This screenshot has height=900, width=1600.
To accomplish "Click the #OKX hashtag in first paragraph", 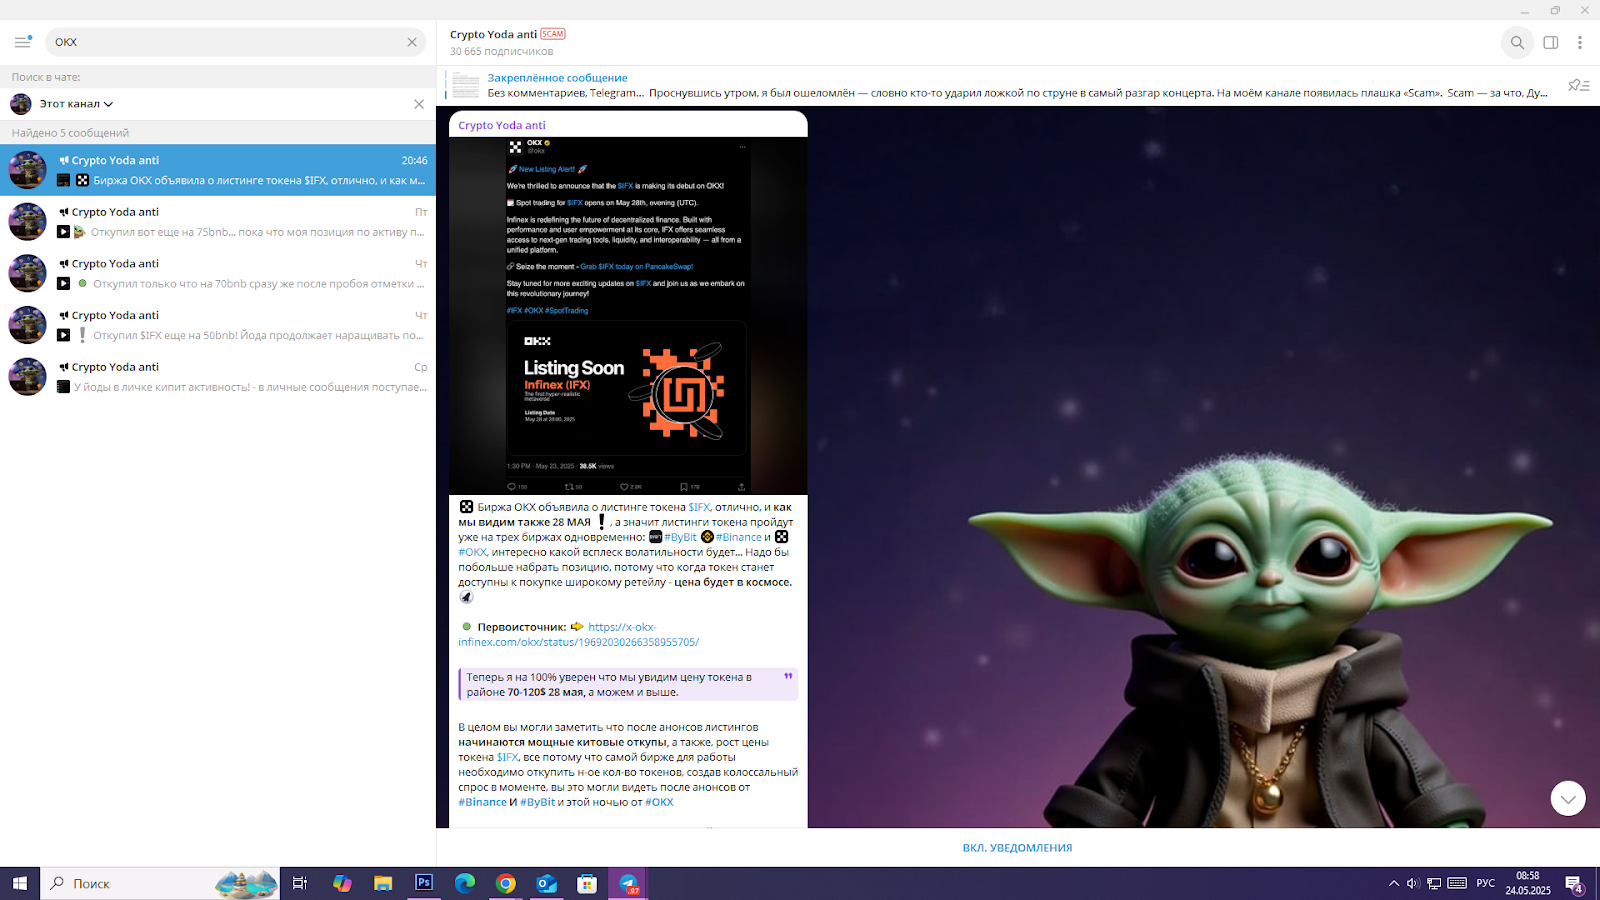I will [x=472, y=552].
